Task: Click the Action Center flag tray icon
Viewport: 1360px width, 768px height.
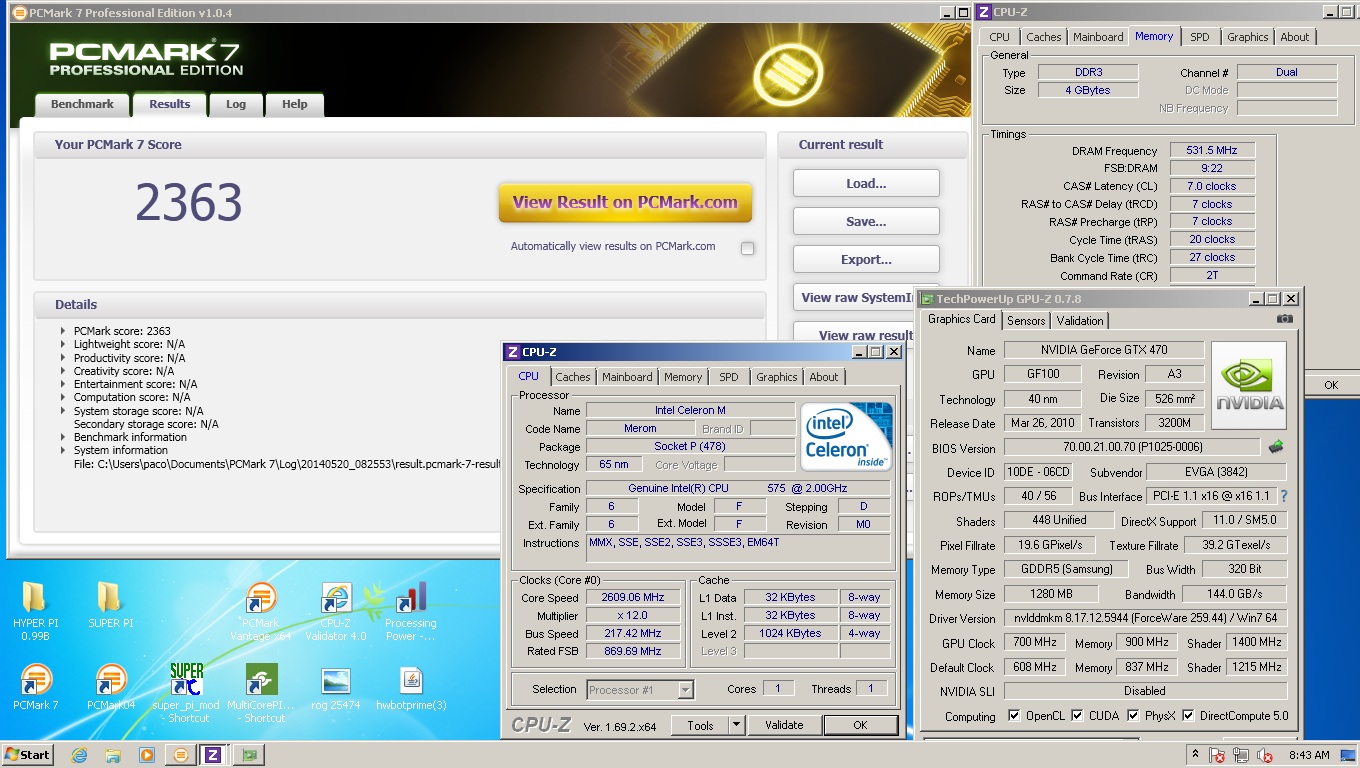Action: pos(1217,755)
